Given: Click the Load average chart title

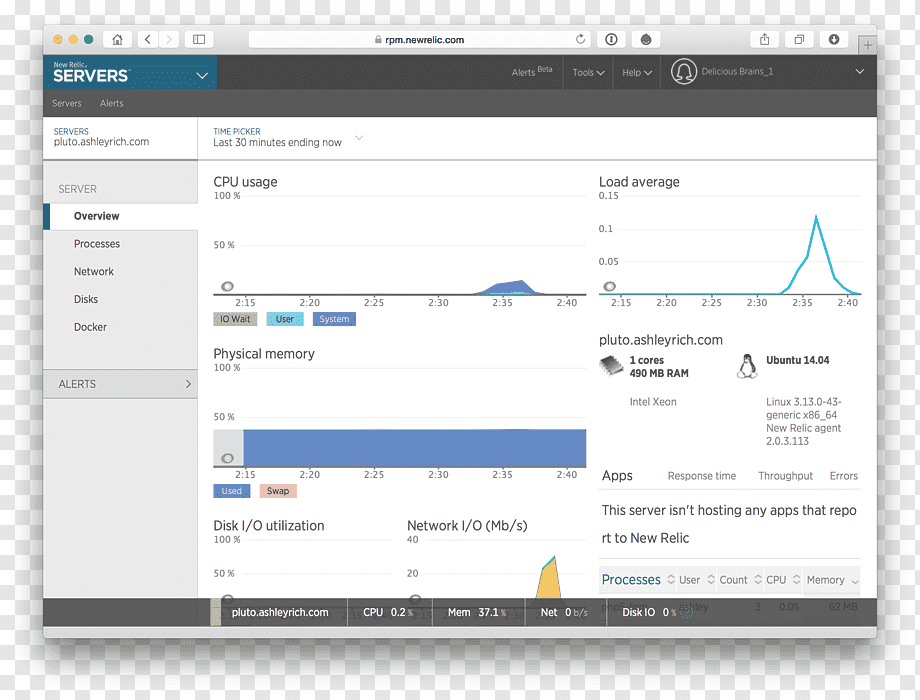Looking at the screenshot, I should tap(639, 182).
